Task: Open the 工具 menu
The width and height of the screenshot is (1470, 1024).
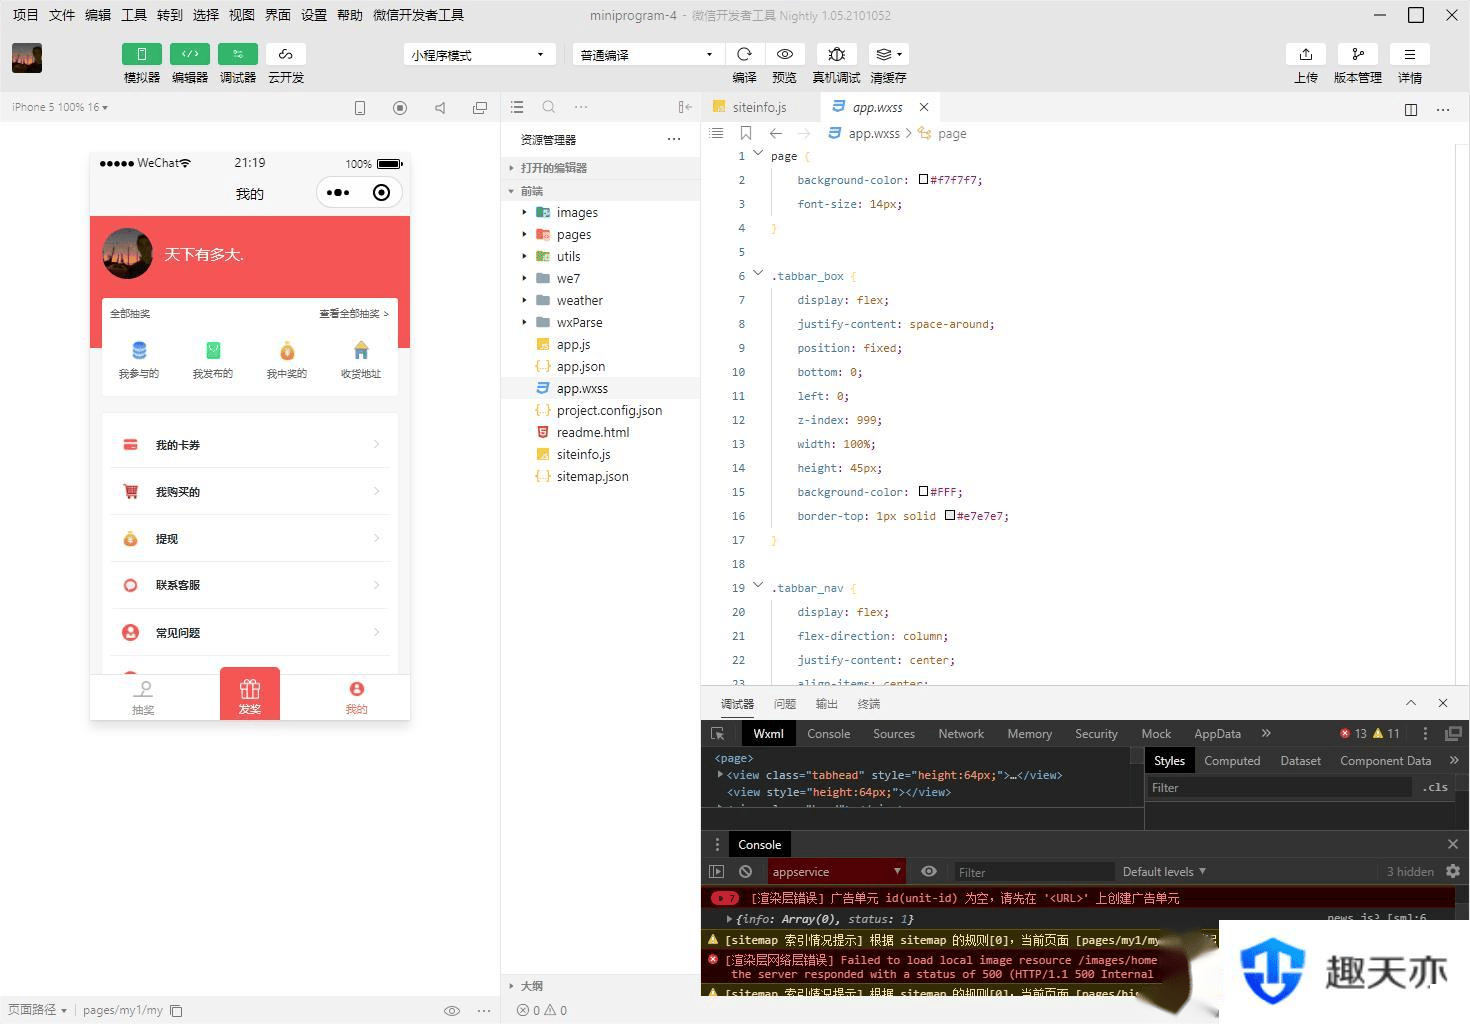Action: 134,15
